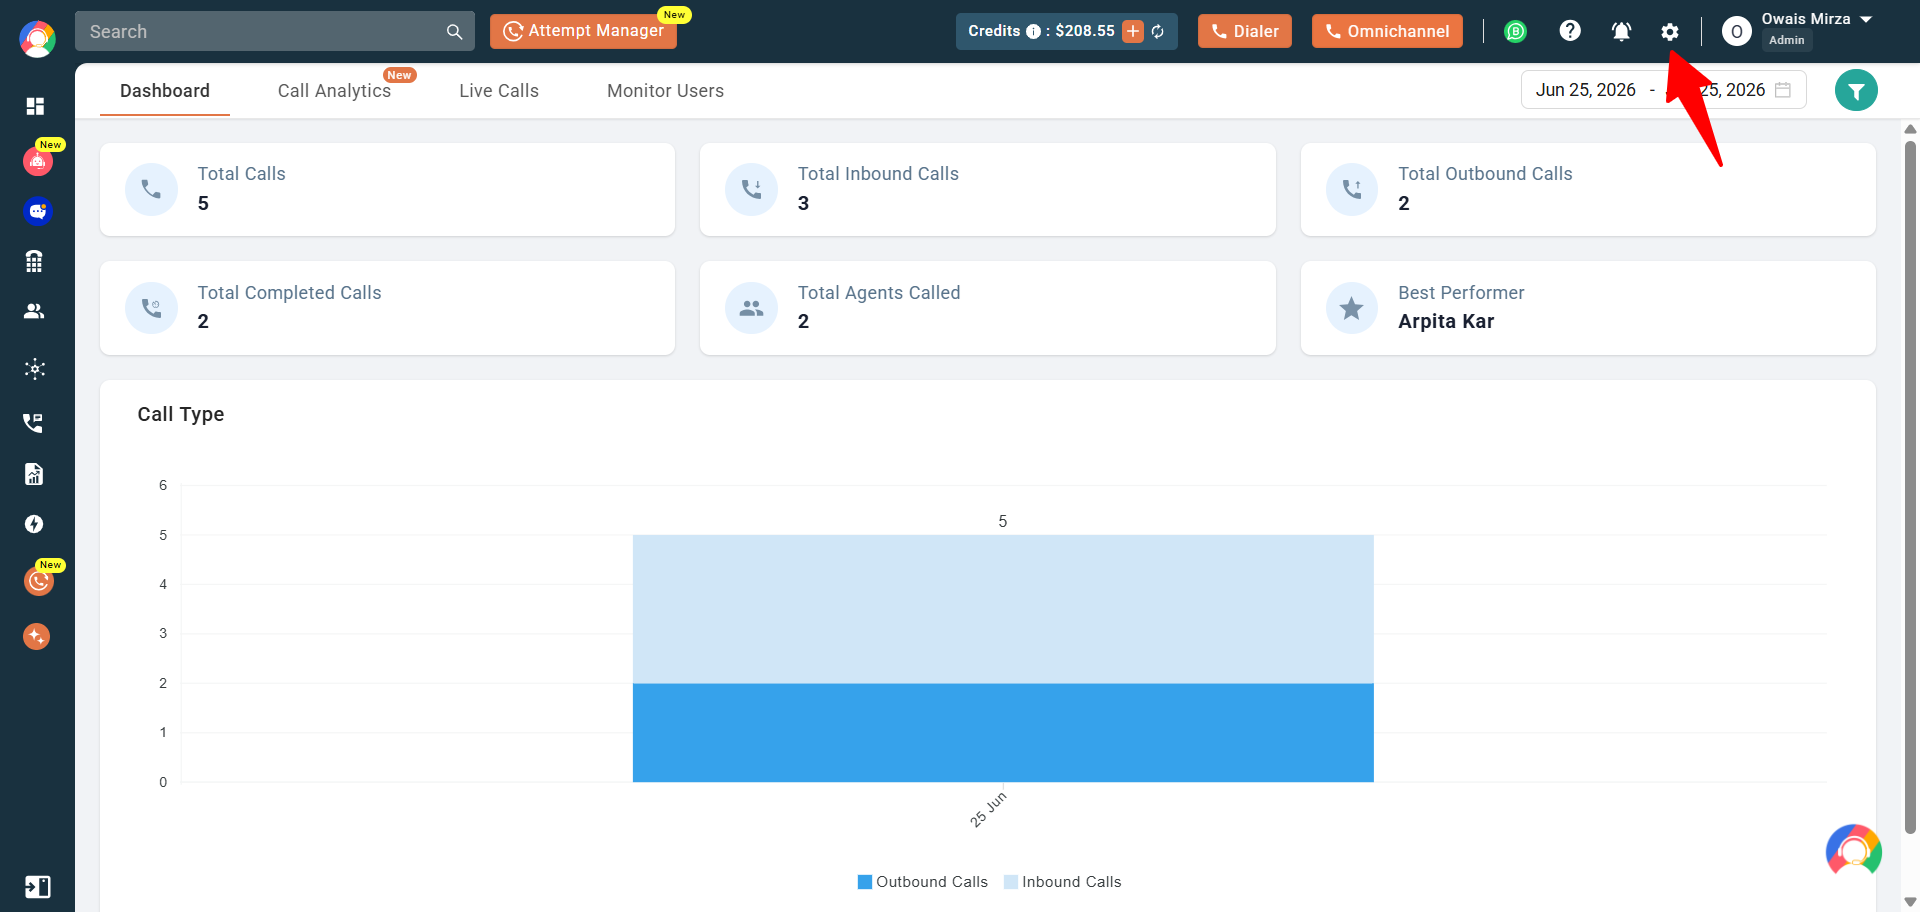Open the Dialer button
1920x912 pixels.
(1245, 31)
